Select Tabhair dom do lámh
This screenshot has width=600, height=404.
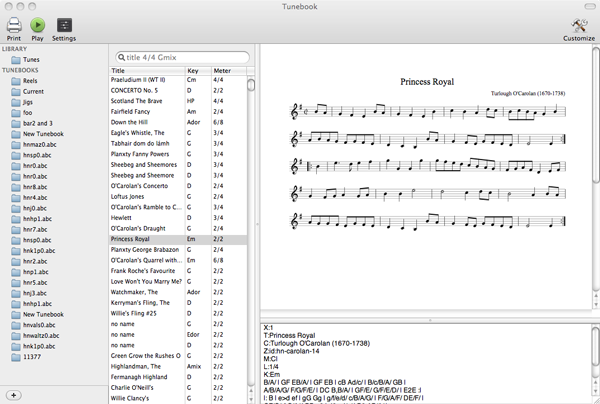pos(178,143)
